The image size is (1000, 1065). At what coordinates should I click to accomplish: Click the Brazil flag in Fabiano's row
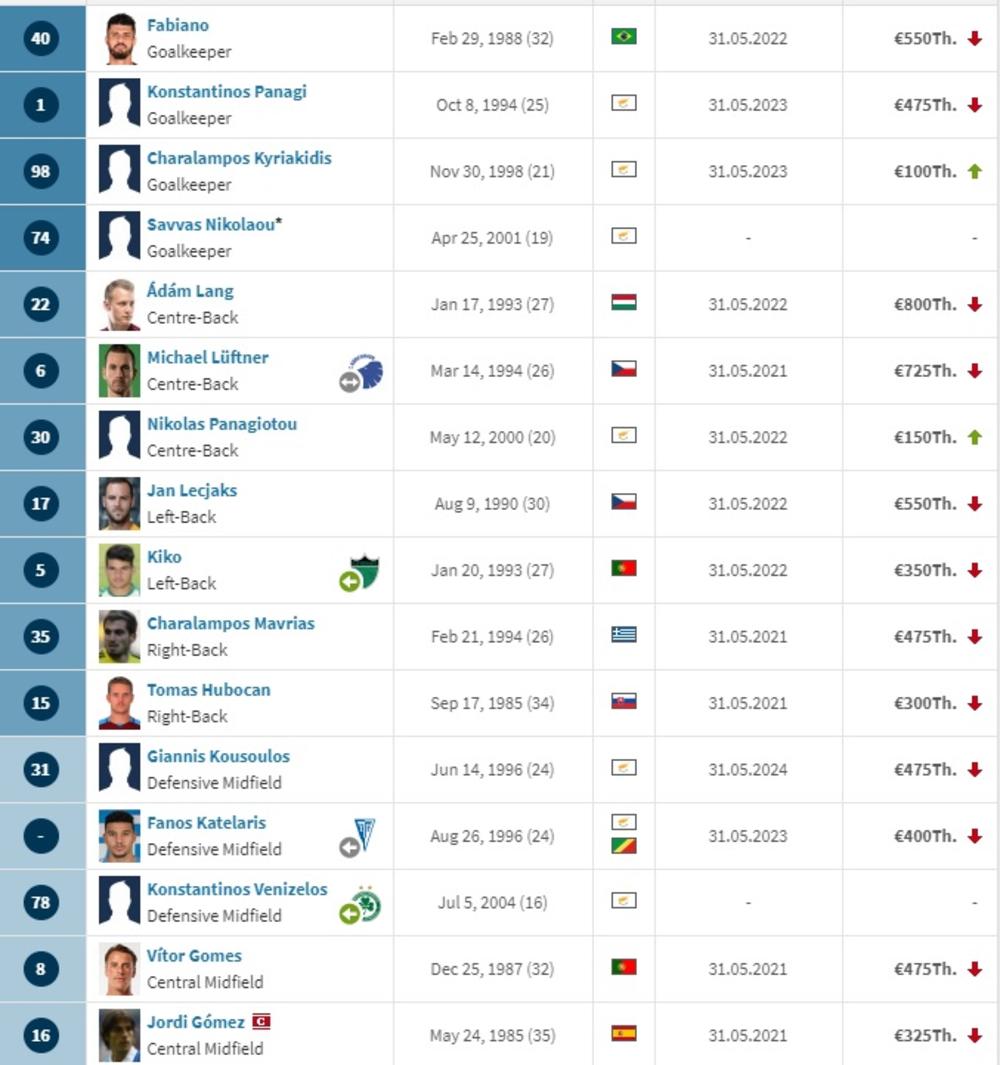(624, 37)
